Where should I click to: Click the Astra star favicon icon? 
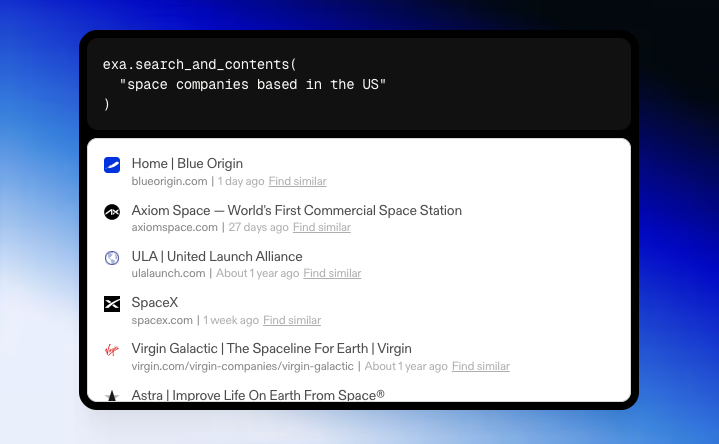coord(112,395)
